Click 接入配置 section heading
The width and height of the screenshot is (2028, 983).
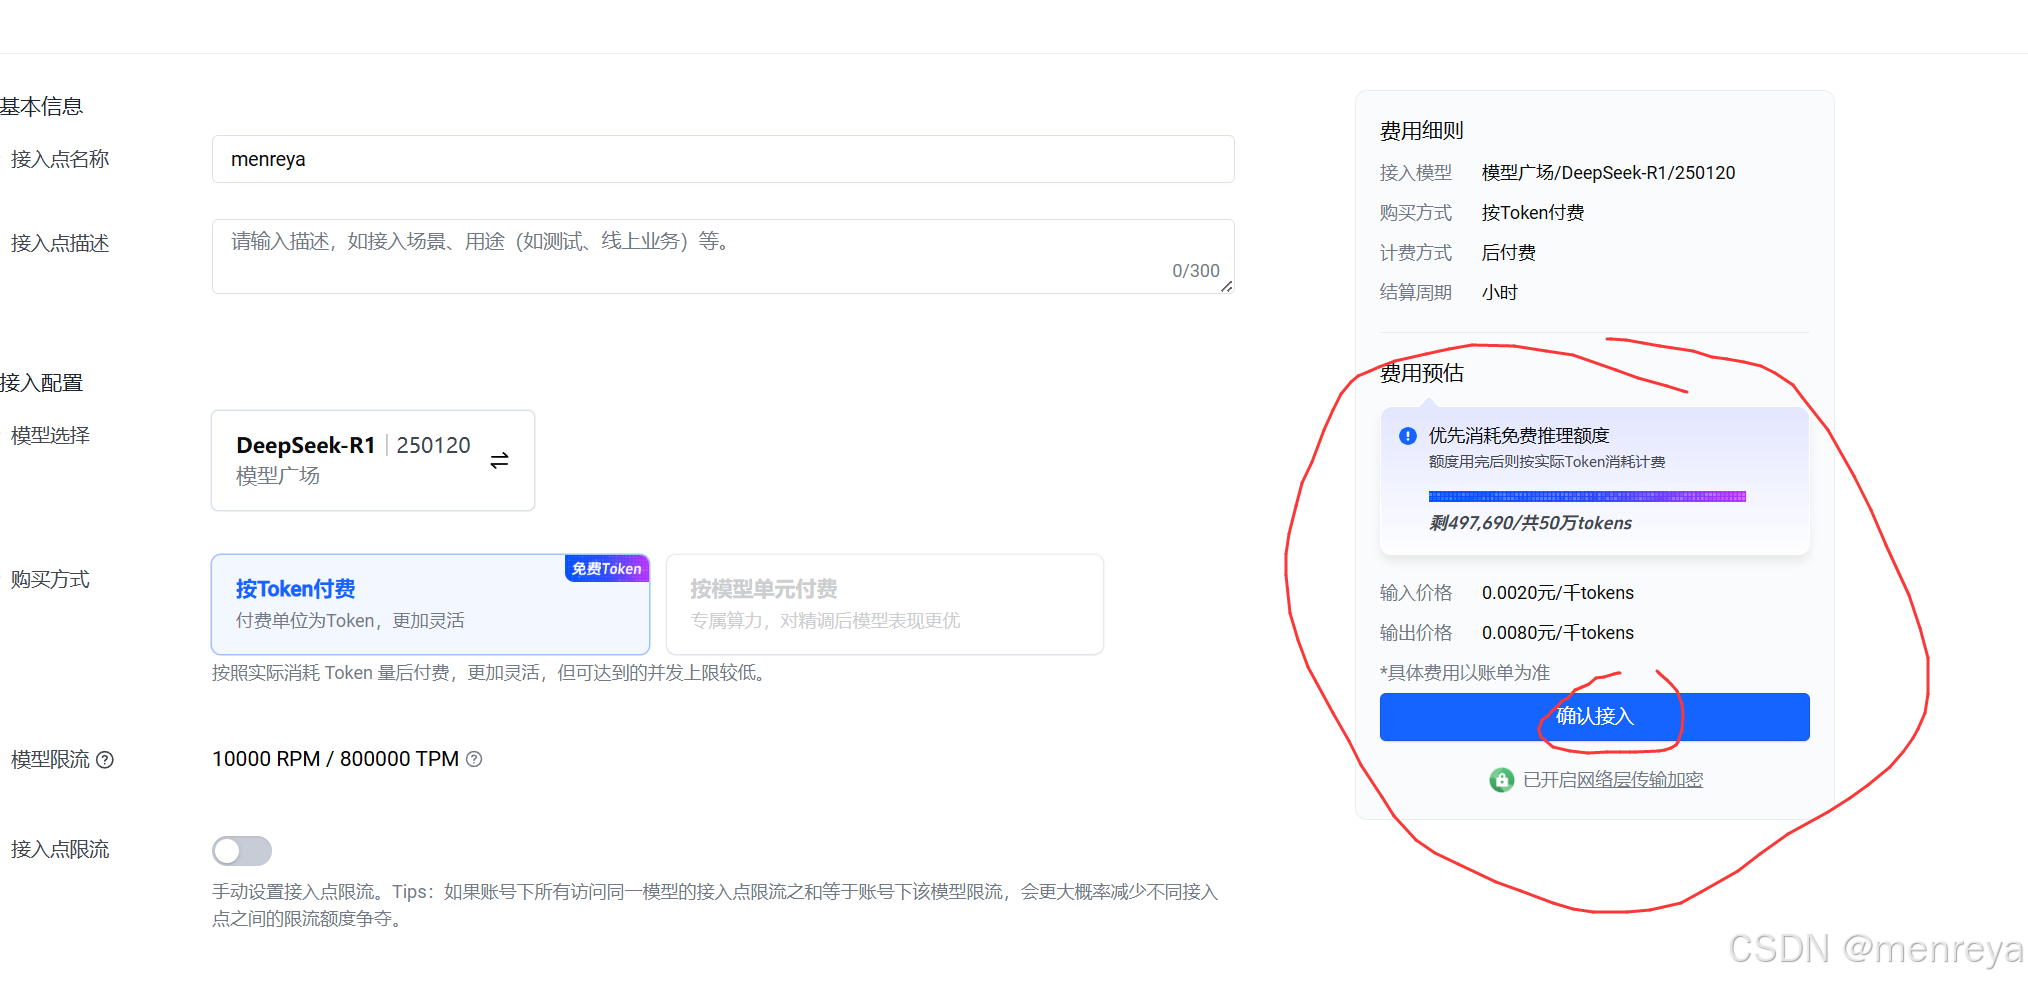click(41, 383)
